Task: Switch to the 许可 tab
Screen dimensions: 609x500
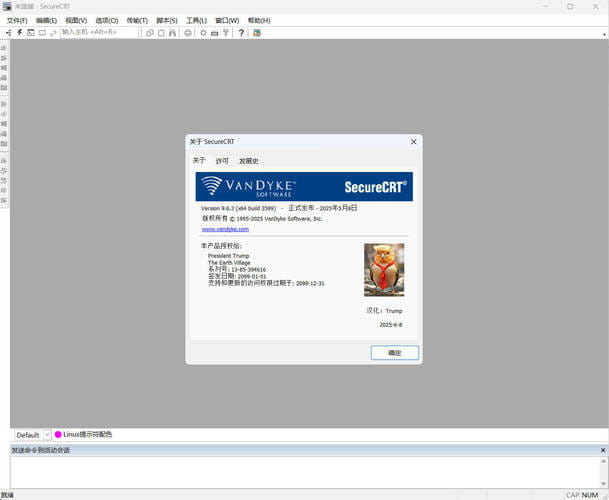Action: (222, 161)
